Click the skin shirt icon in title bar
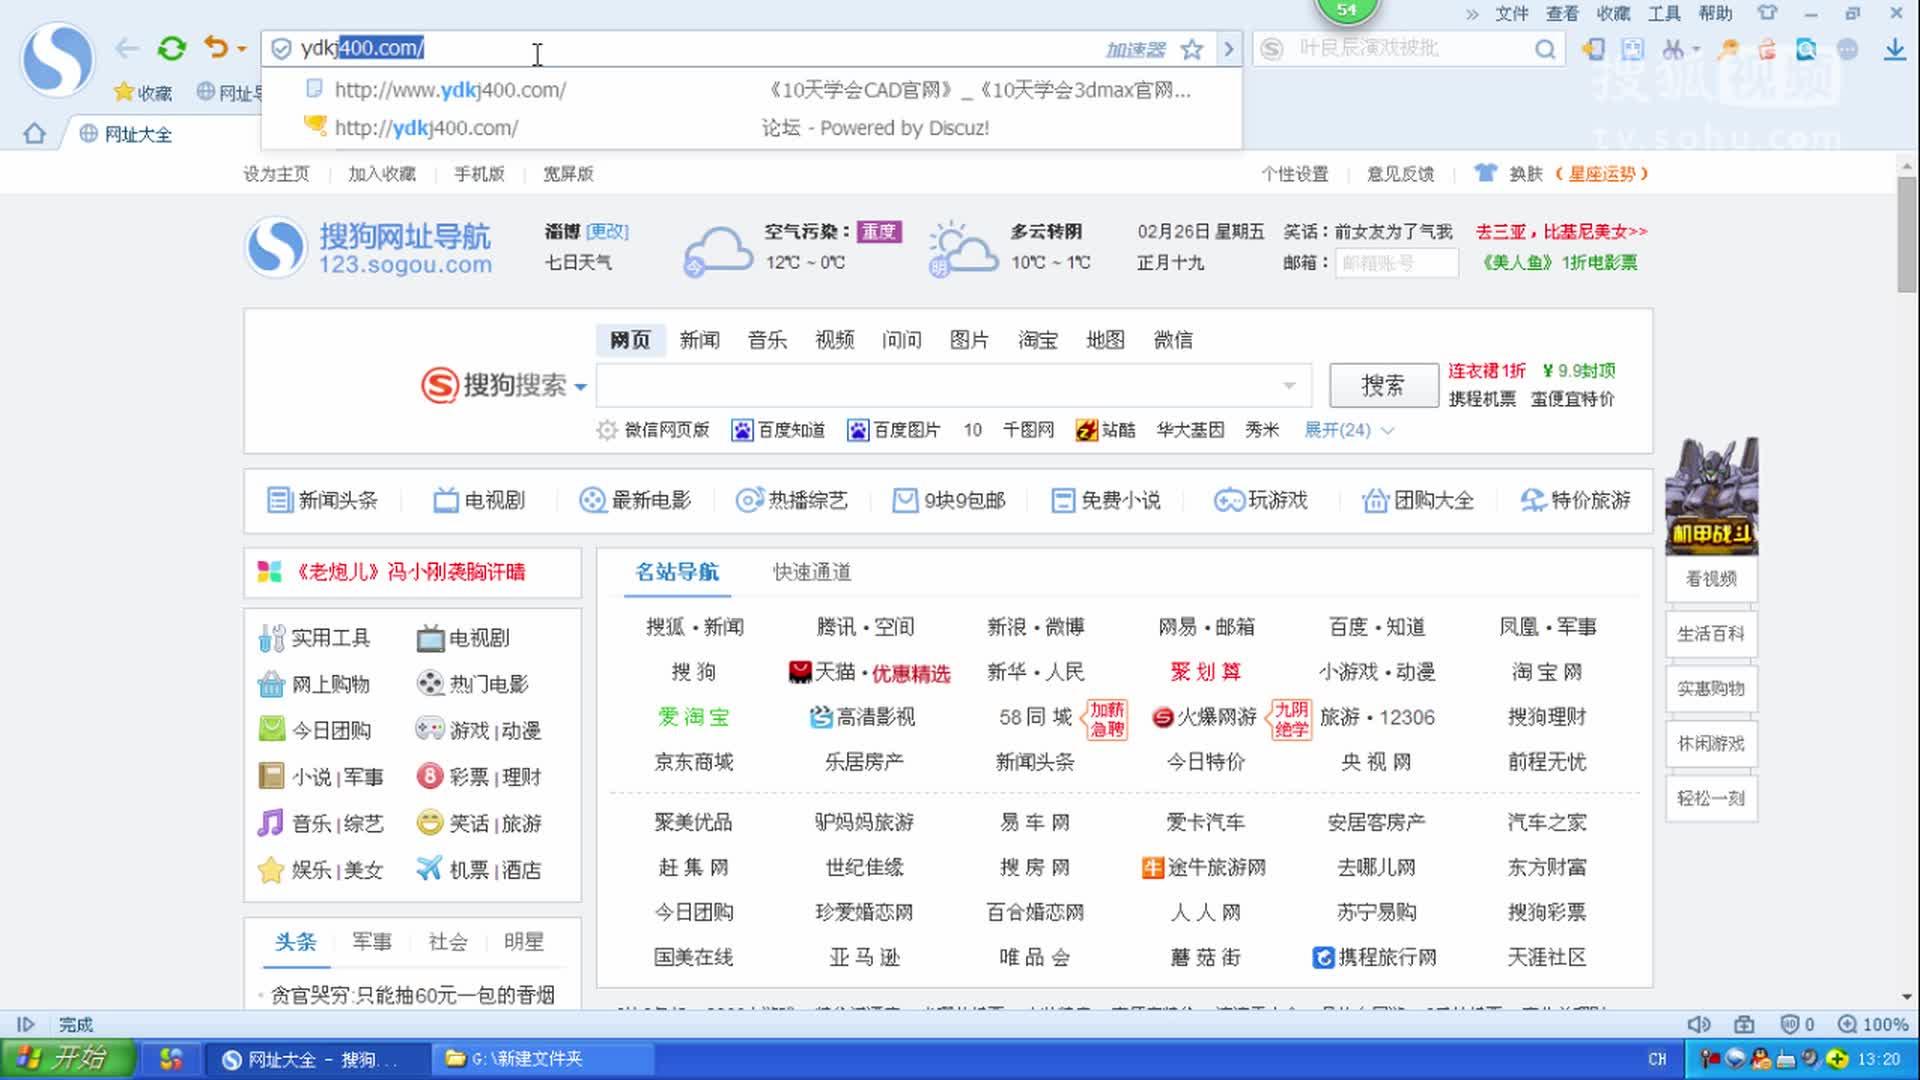 tap(1767, 13)
